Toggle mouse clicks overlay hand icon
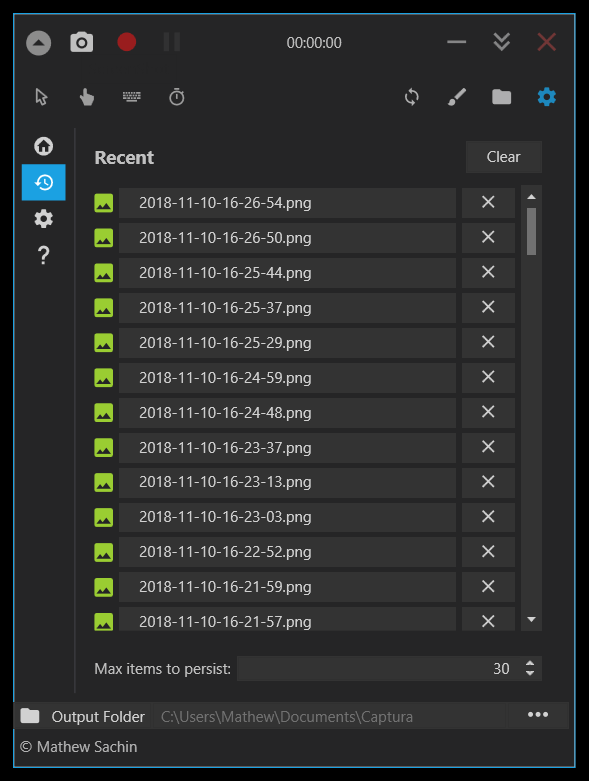The image size is (589, 781). tap(87, 97)
